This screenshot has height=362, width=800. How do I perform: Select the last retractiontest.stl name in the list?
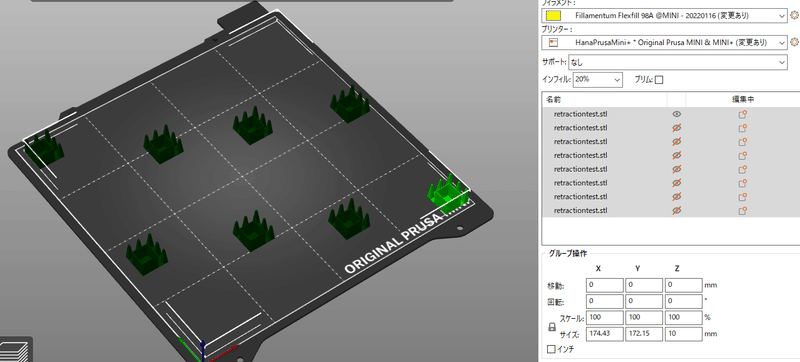[580, 211]
